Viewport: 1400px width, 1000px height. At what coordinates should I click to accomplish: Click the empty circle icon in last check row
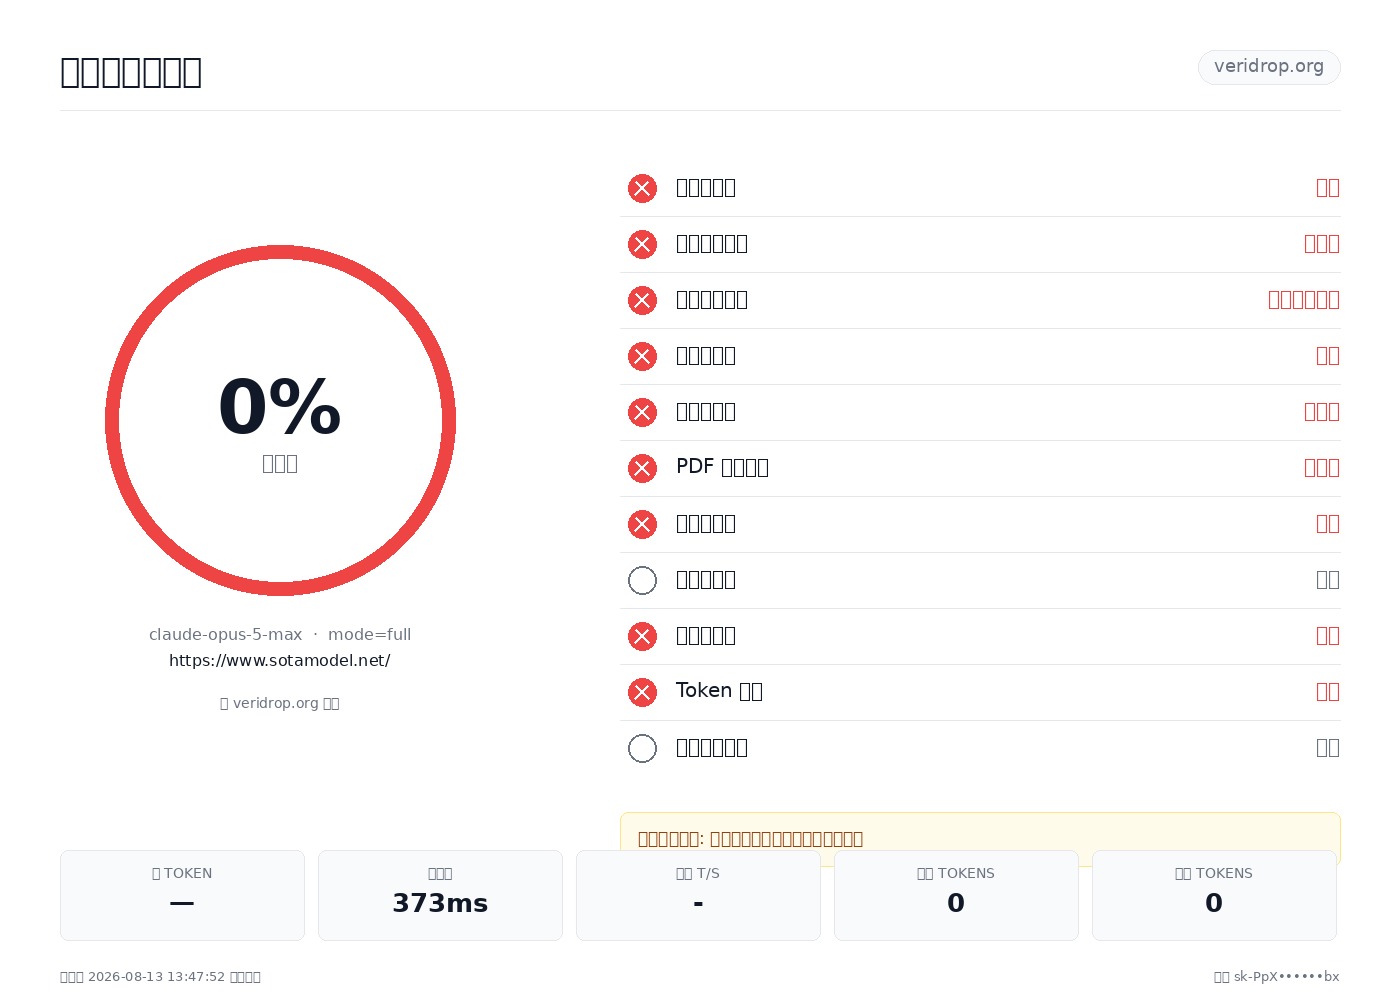pos(642,748)
